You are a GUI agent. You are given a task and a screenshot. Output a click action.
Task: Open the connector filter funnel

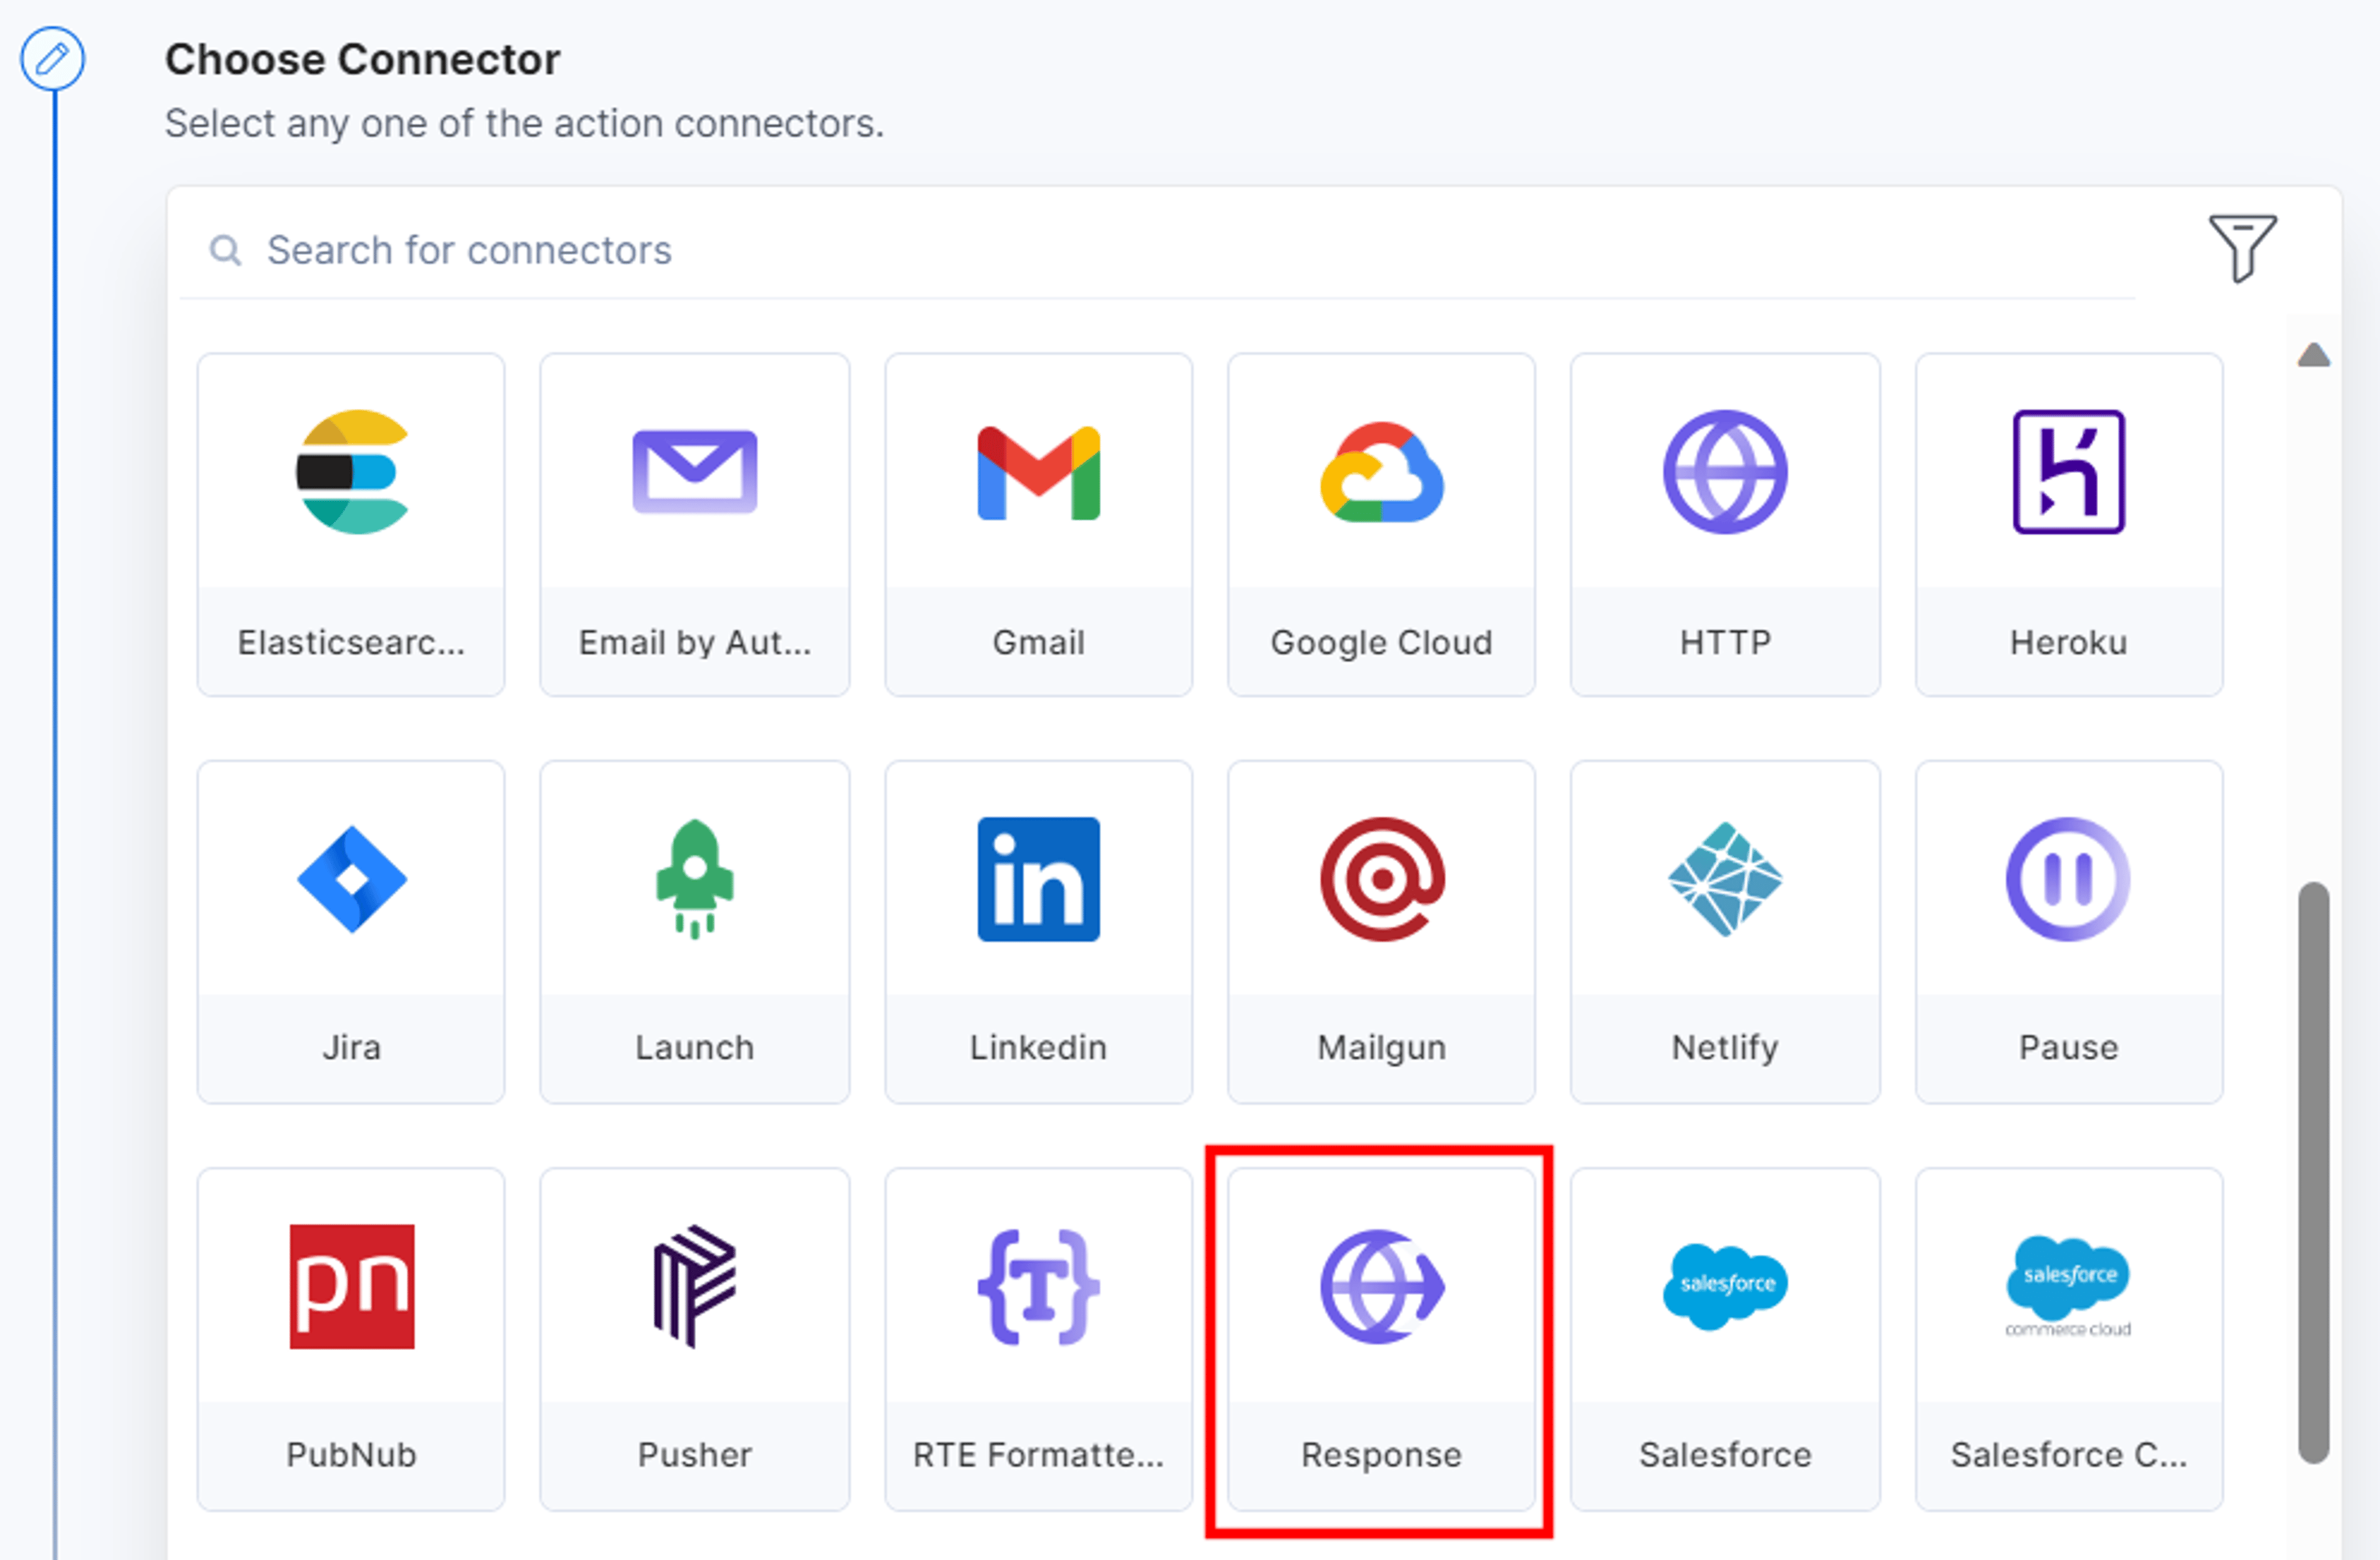click(x=2242, y=248)
